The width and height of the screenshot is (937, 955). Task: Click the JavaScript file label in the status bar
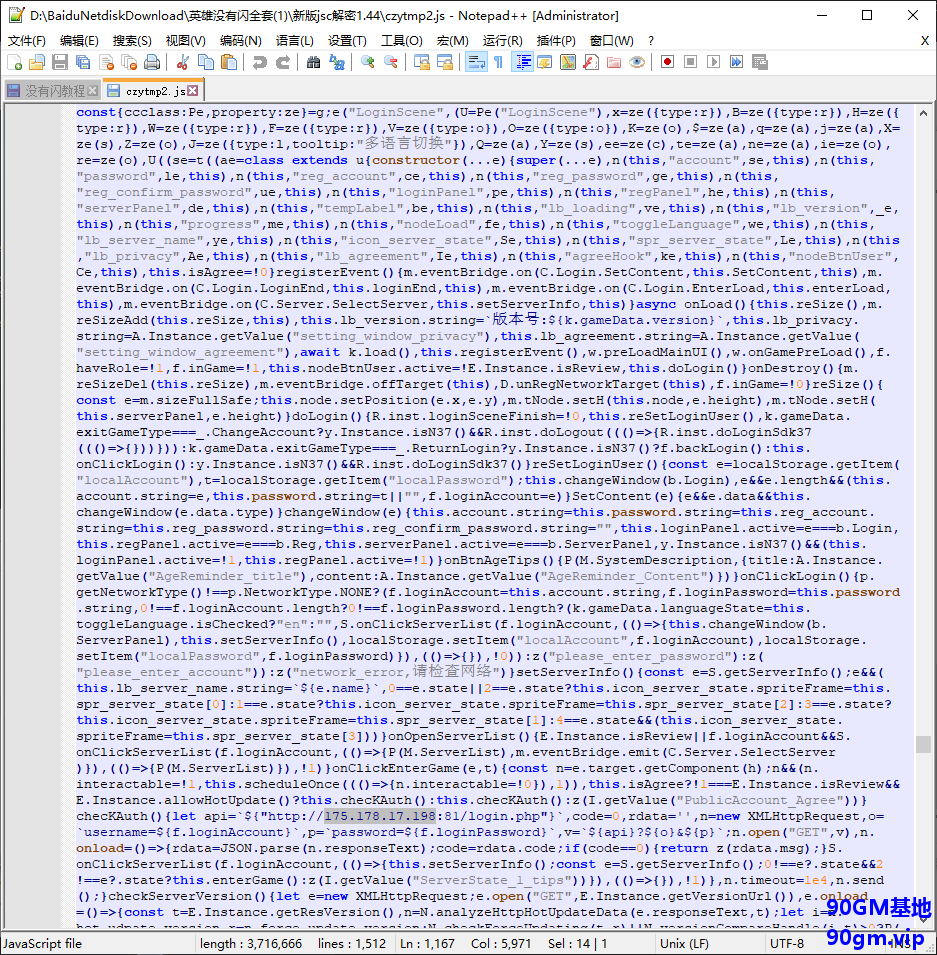click(43, 943)
